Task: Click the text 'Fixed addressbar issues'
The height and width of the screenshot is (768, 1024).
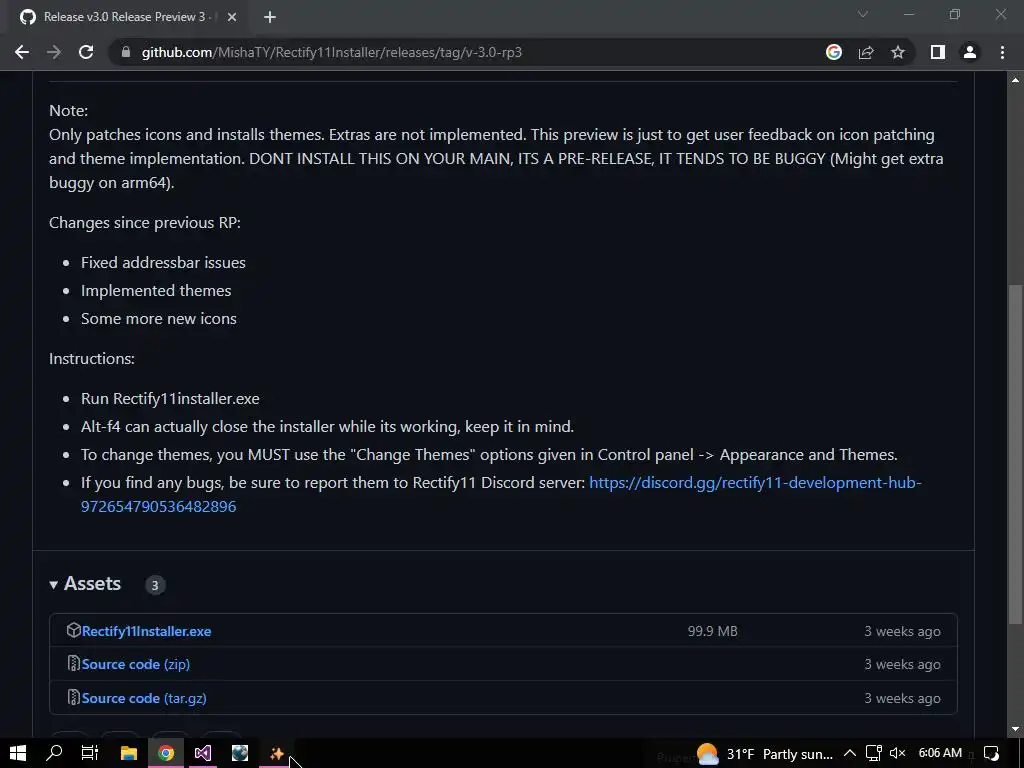Action: pyautogui.click(x=163, y=263)
